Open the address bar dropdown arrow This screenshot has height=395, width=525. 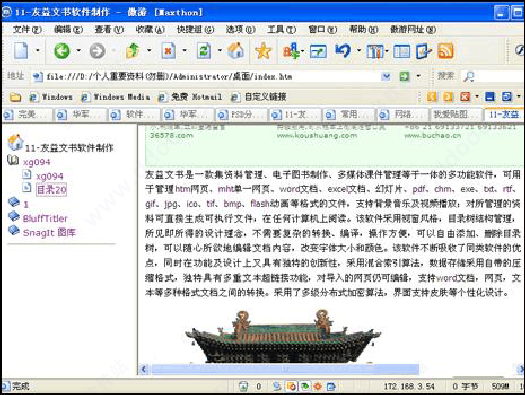point(386,77)
